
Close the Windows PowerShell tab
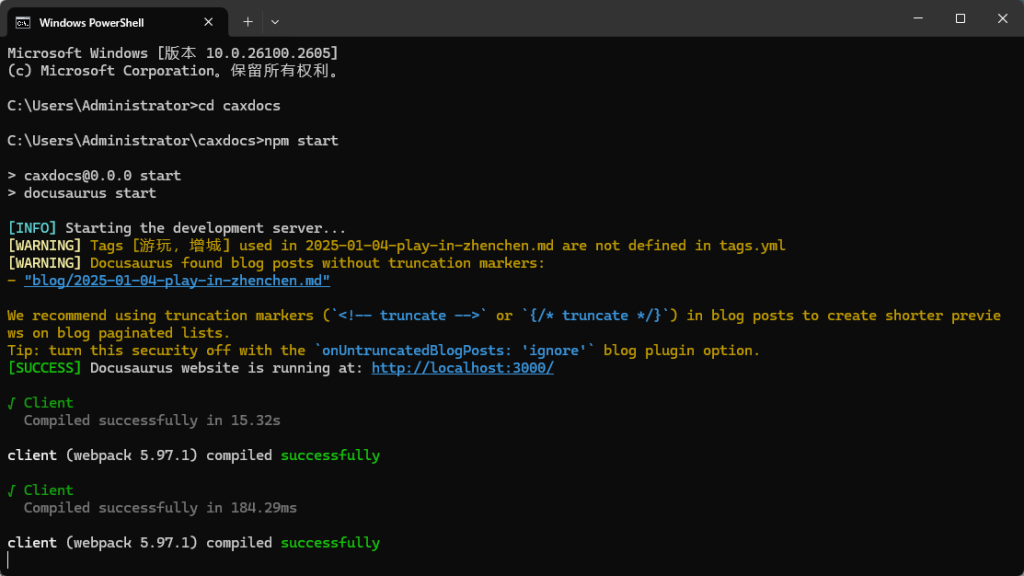point(208,22)
